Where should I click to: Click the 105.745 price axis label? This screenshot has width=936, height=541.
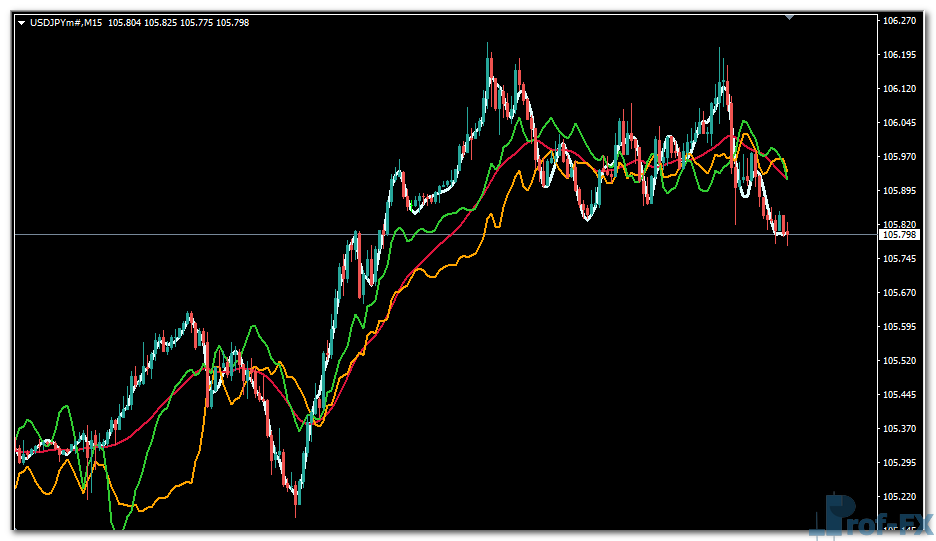coord(899,259)
